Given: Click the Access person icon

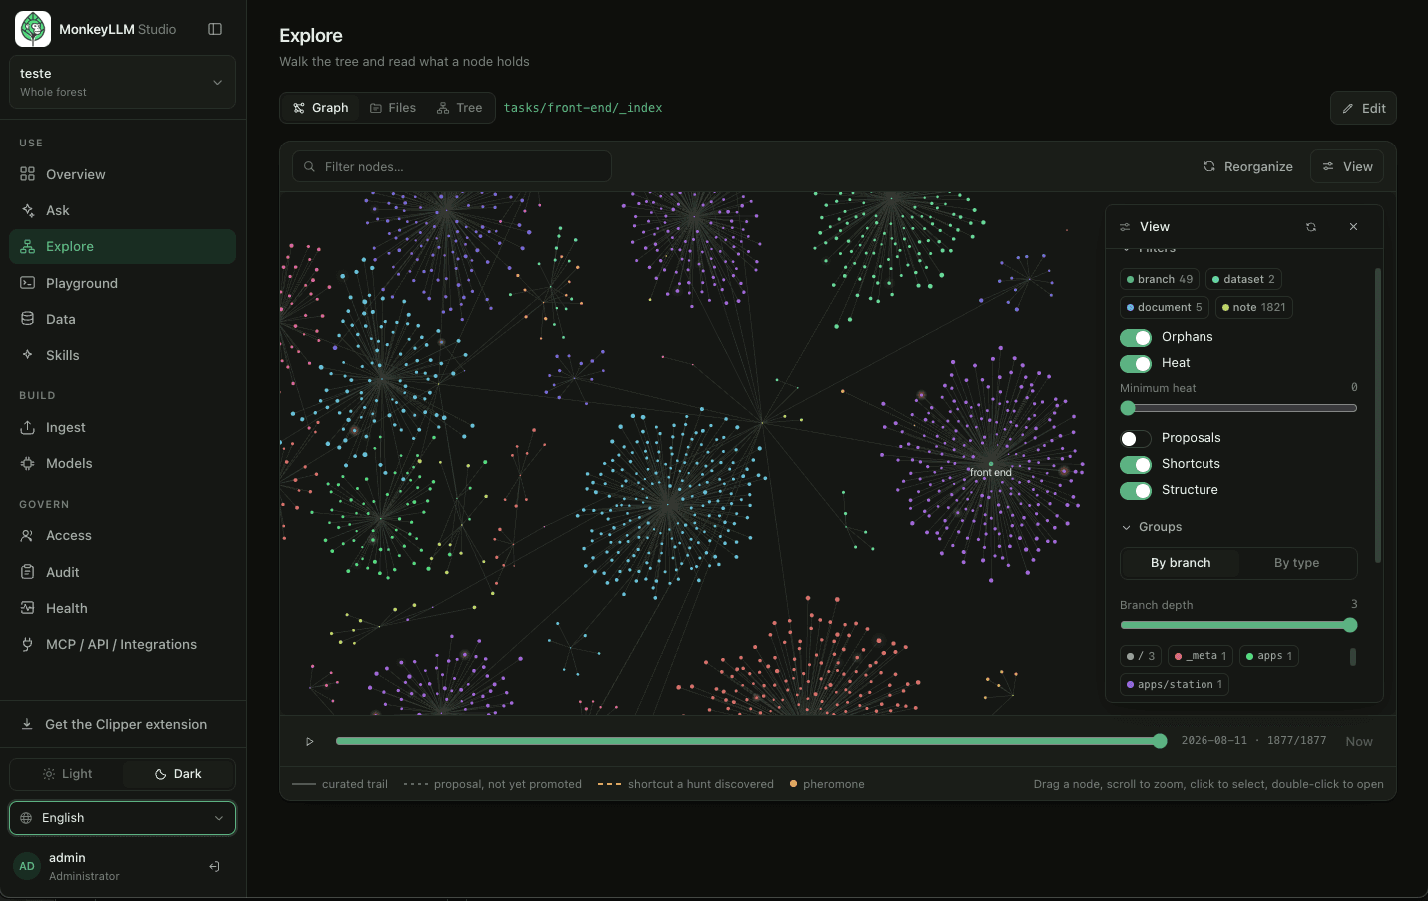Looking at the screenshot, I should [x=28, y=535].
